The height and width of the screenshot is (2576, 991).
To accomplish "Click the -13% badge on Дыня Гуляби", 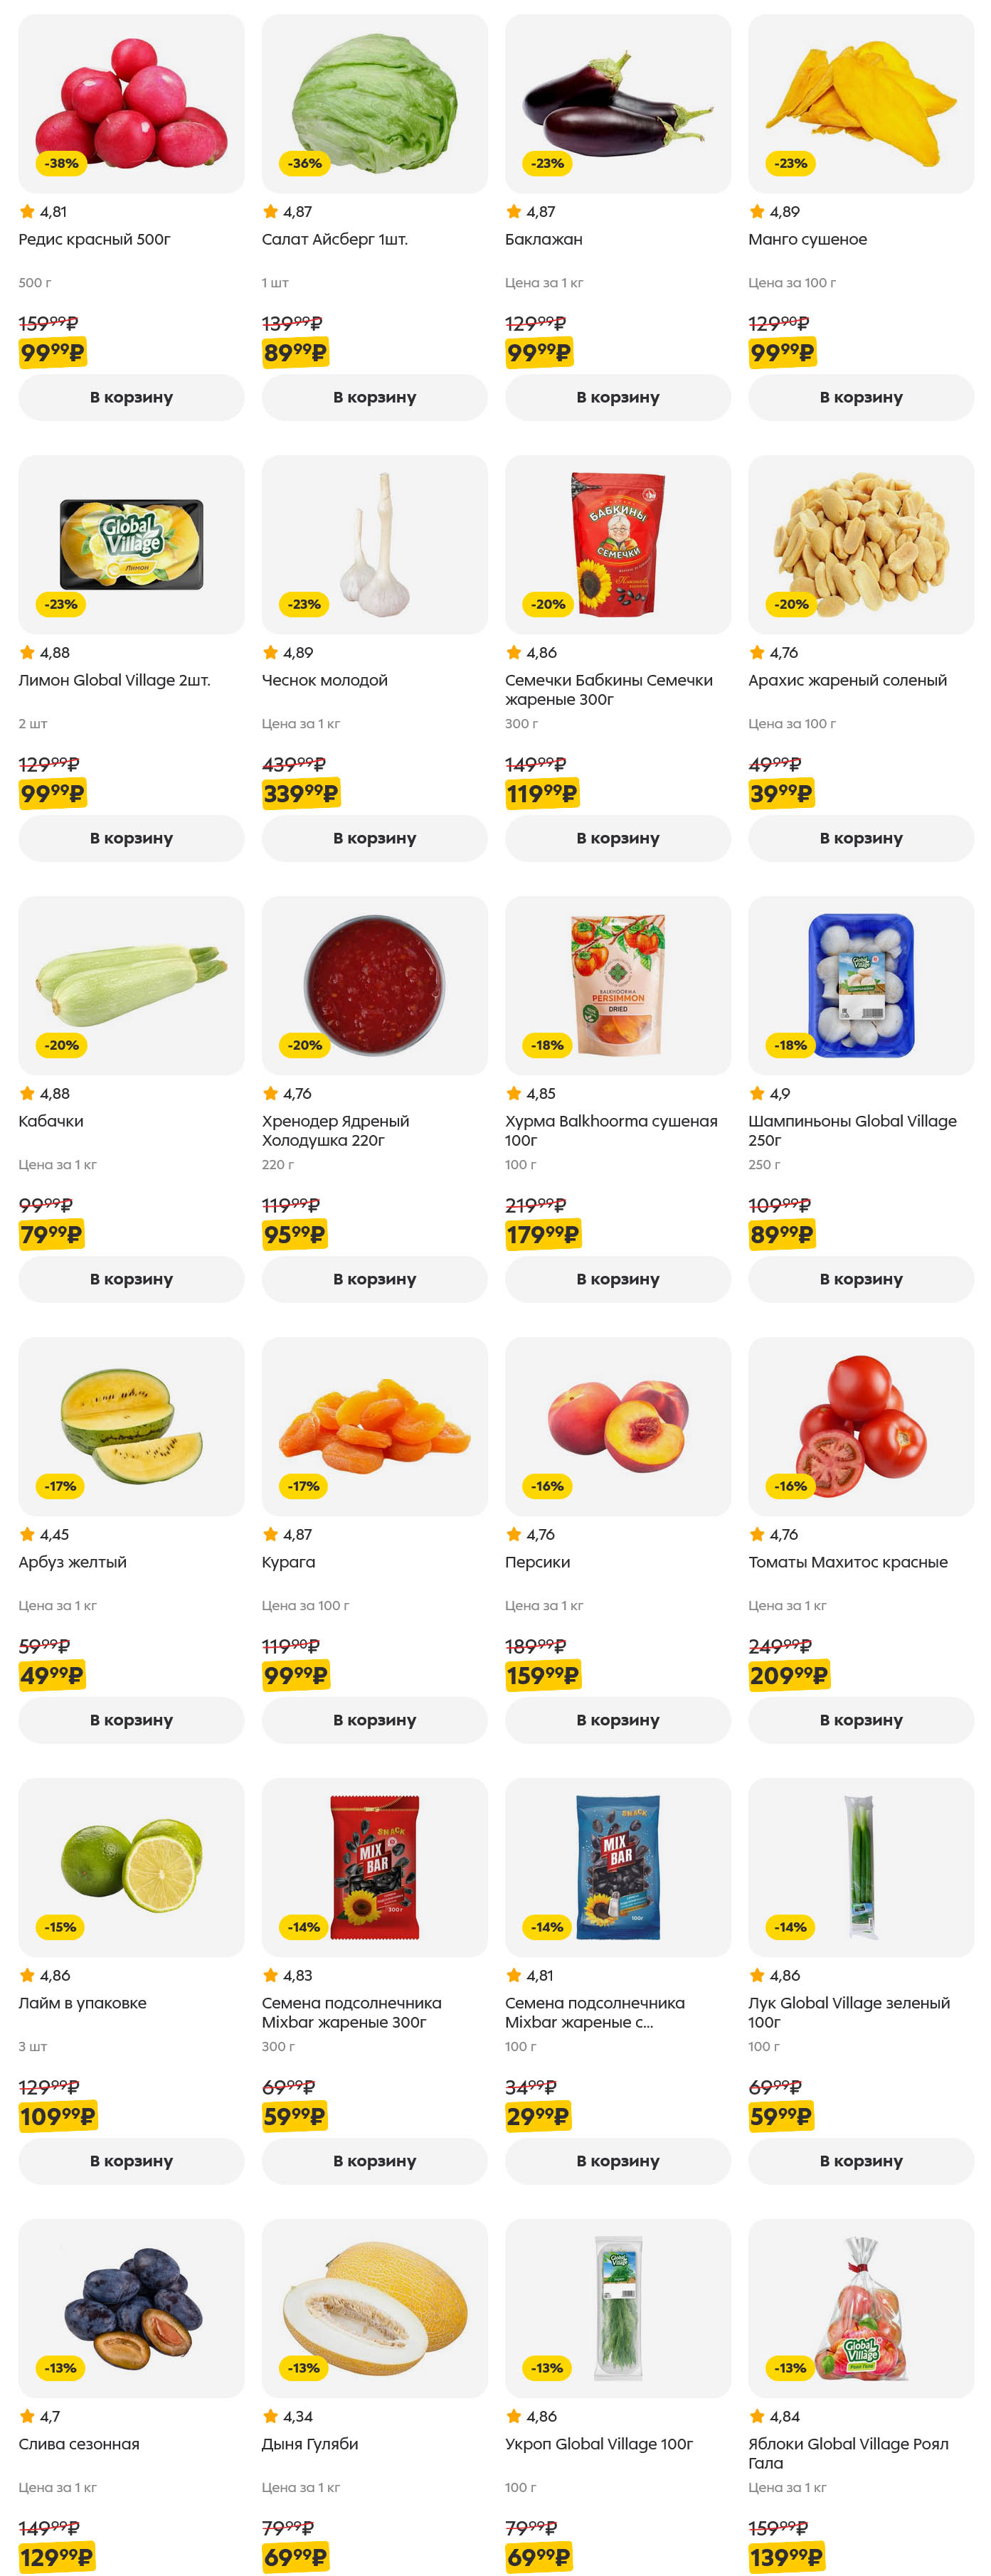I will coord(304,2367).
